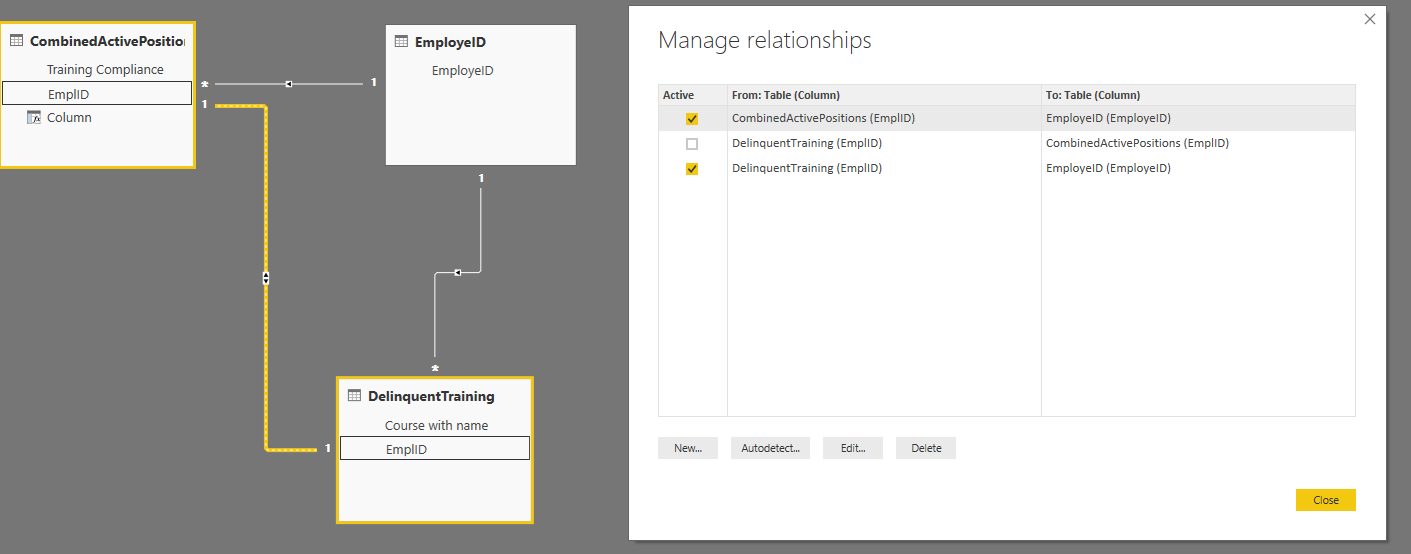This screenshot has width=1411, height=554.
Task: Click the Autodetect... button
Action: click(770, 448)
